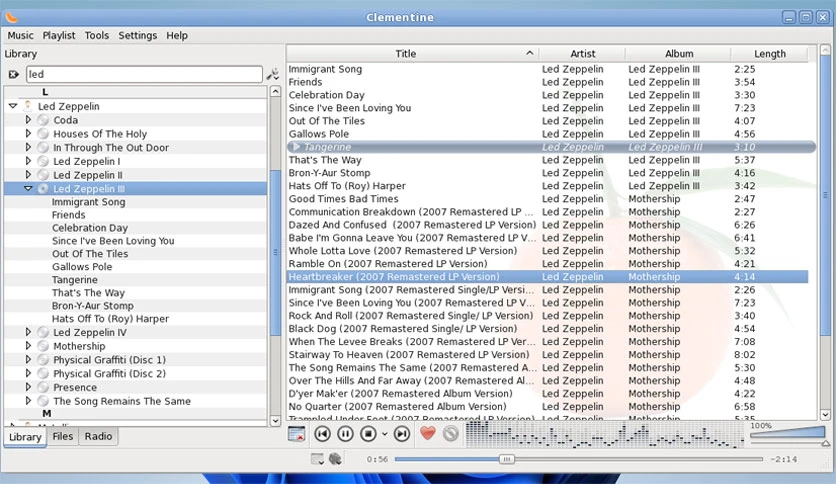Viewport: 836px width, 484px height.
Task: Open the Music menu
Action: (x=20, y=35)
